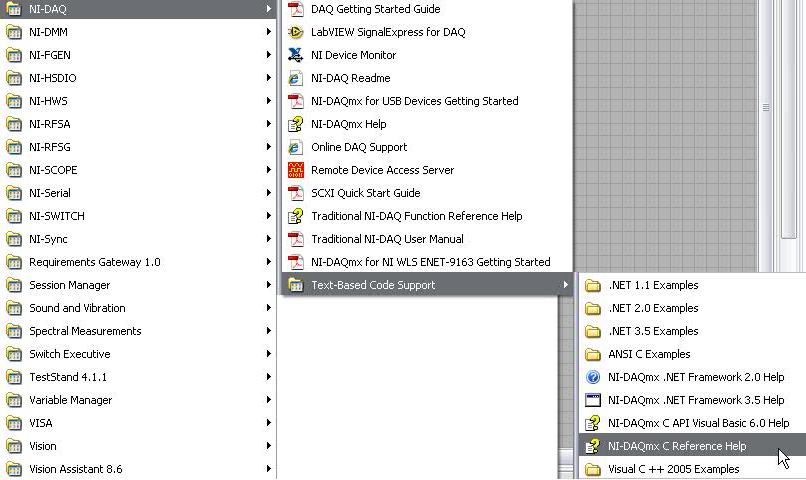
Task: Click the .NET 2.0 Examples folder icon
Action: [x=593, y=308]
